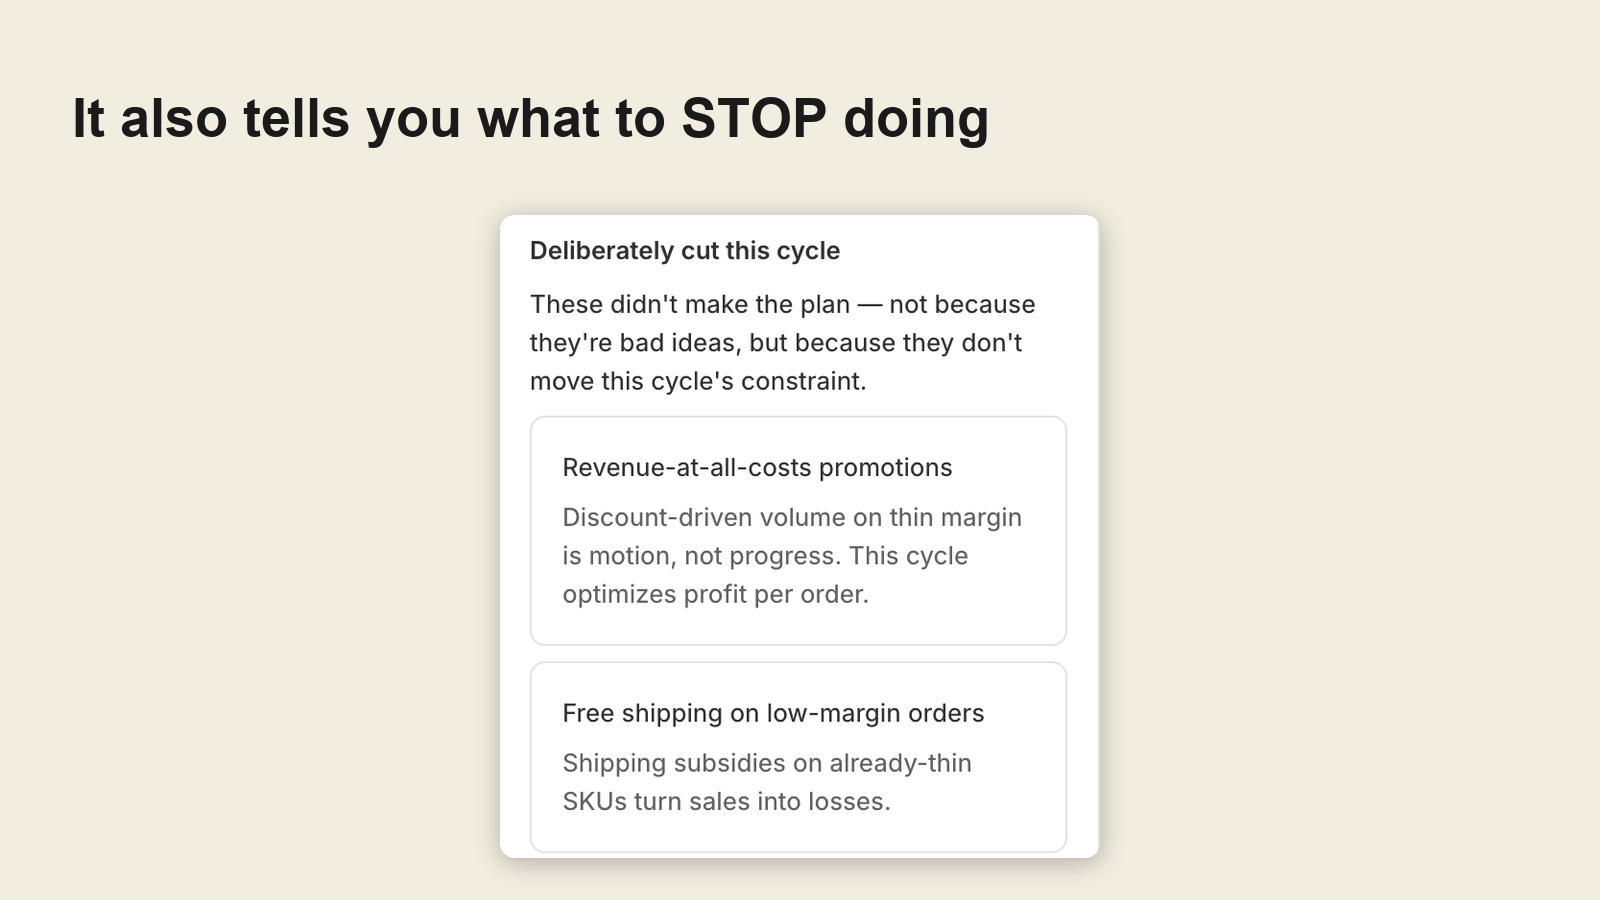This screenshot has height=900, width=1600.
Task: Open the Revenue-at-all-costs promotions card
Action: pos(798,531)
